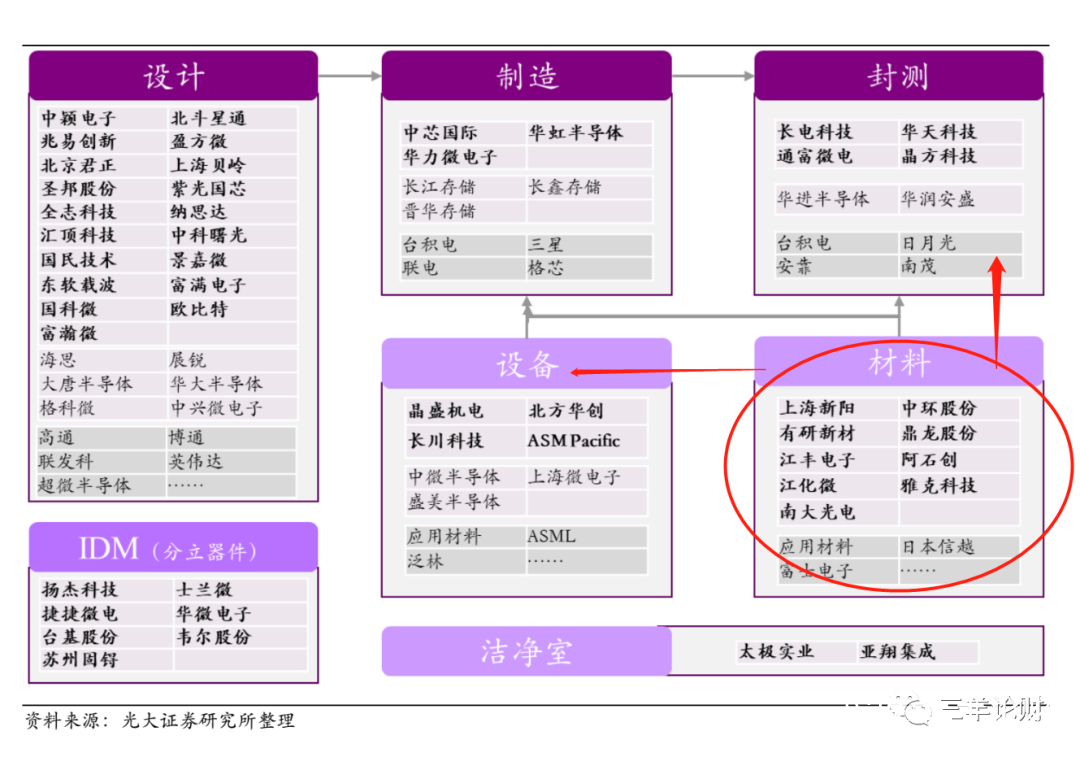Select the text 英伟达
1080x757 pixels.
point(196,462)
